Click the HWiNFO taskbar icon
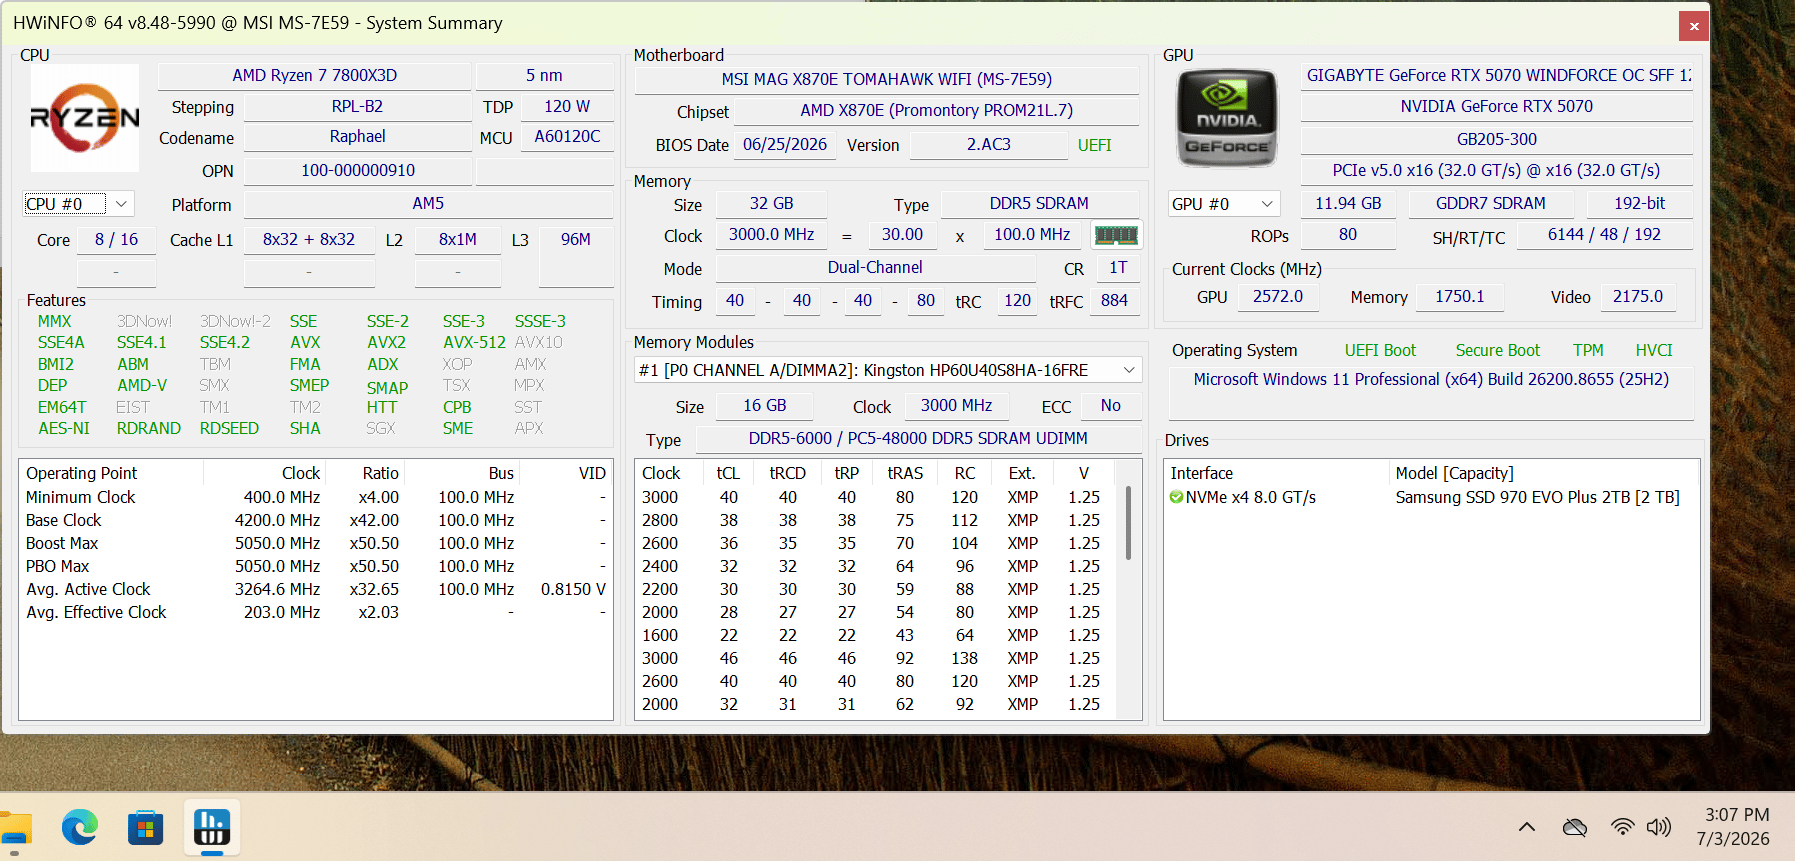 (x=212, y=828)
